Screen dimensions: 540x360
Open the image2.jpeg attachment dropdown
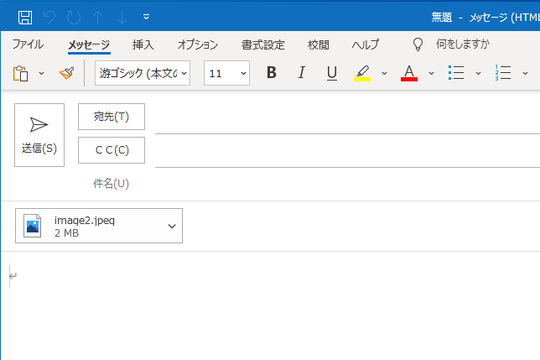click(172, 226)
